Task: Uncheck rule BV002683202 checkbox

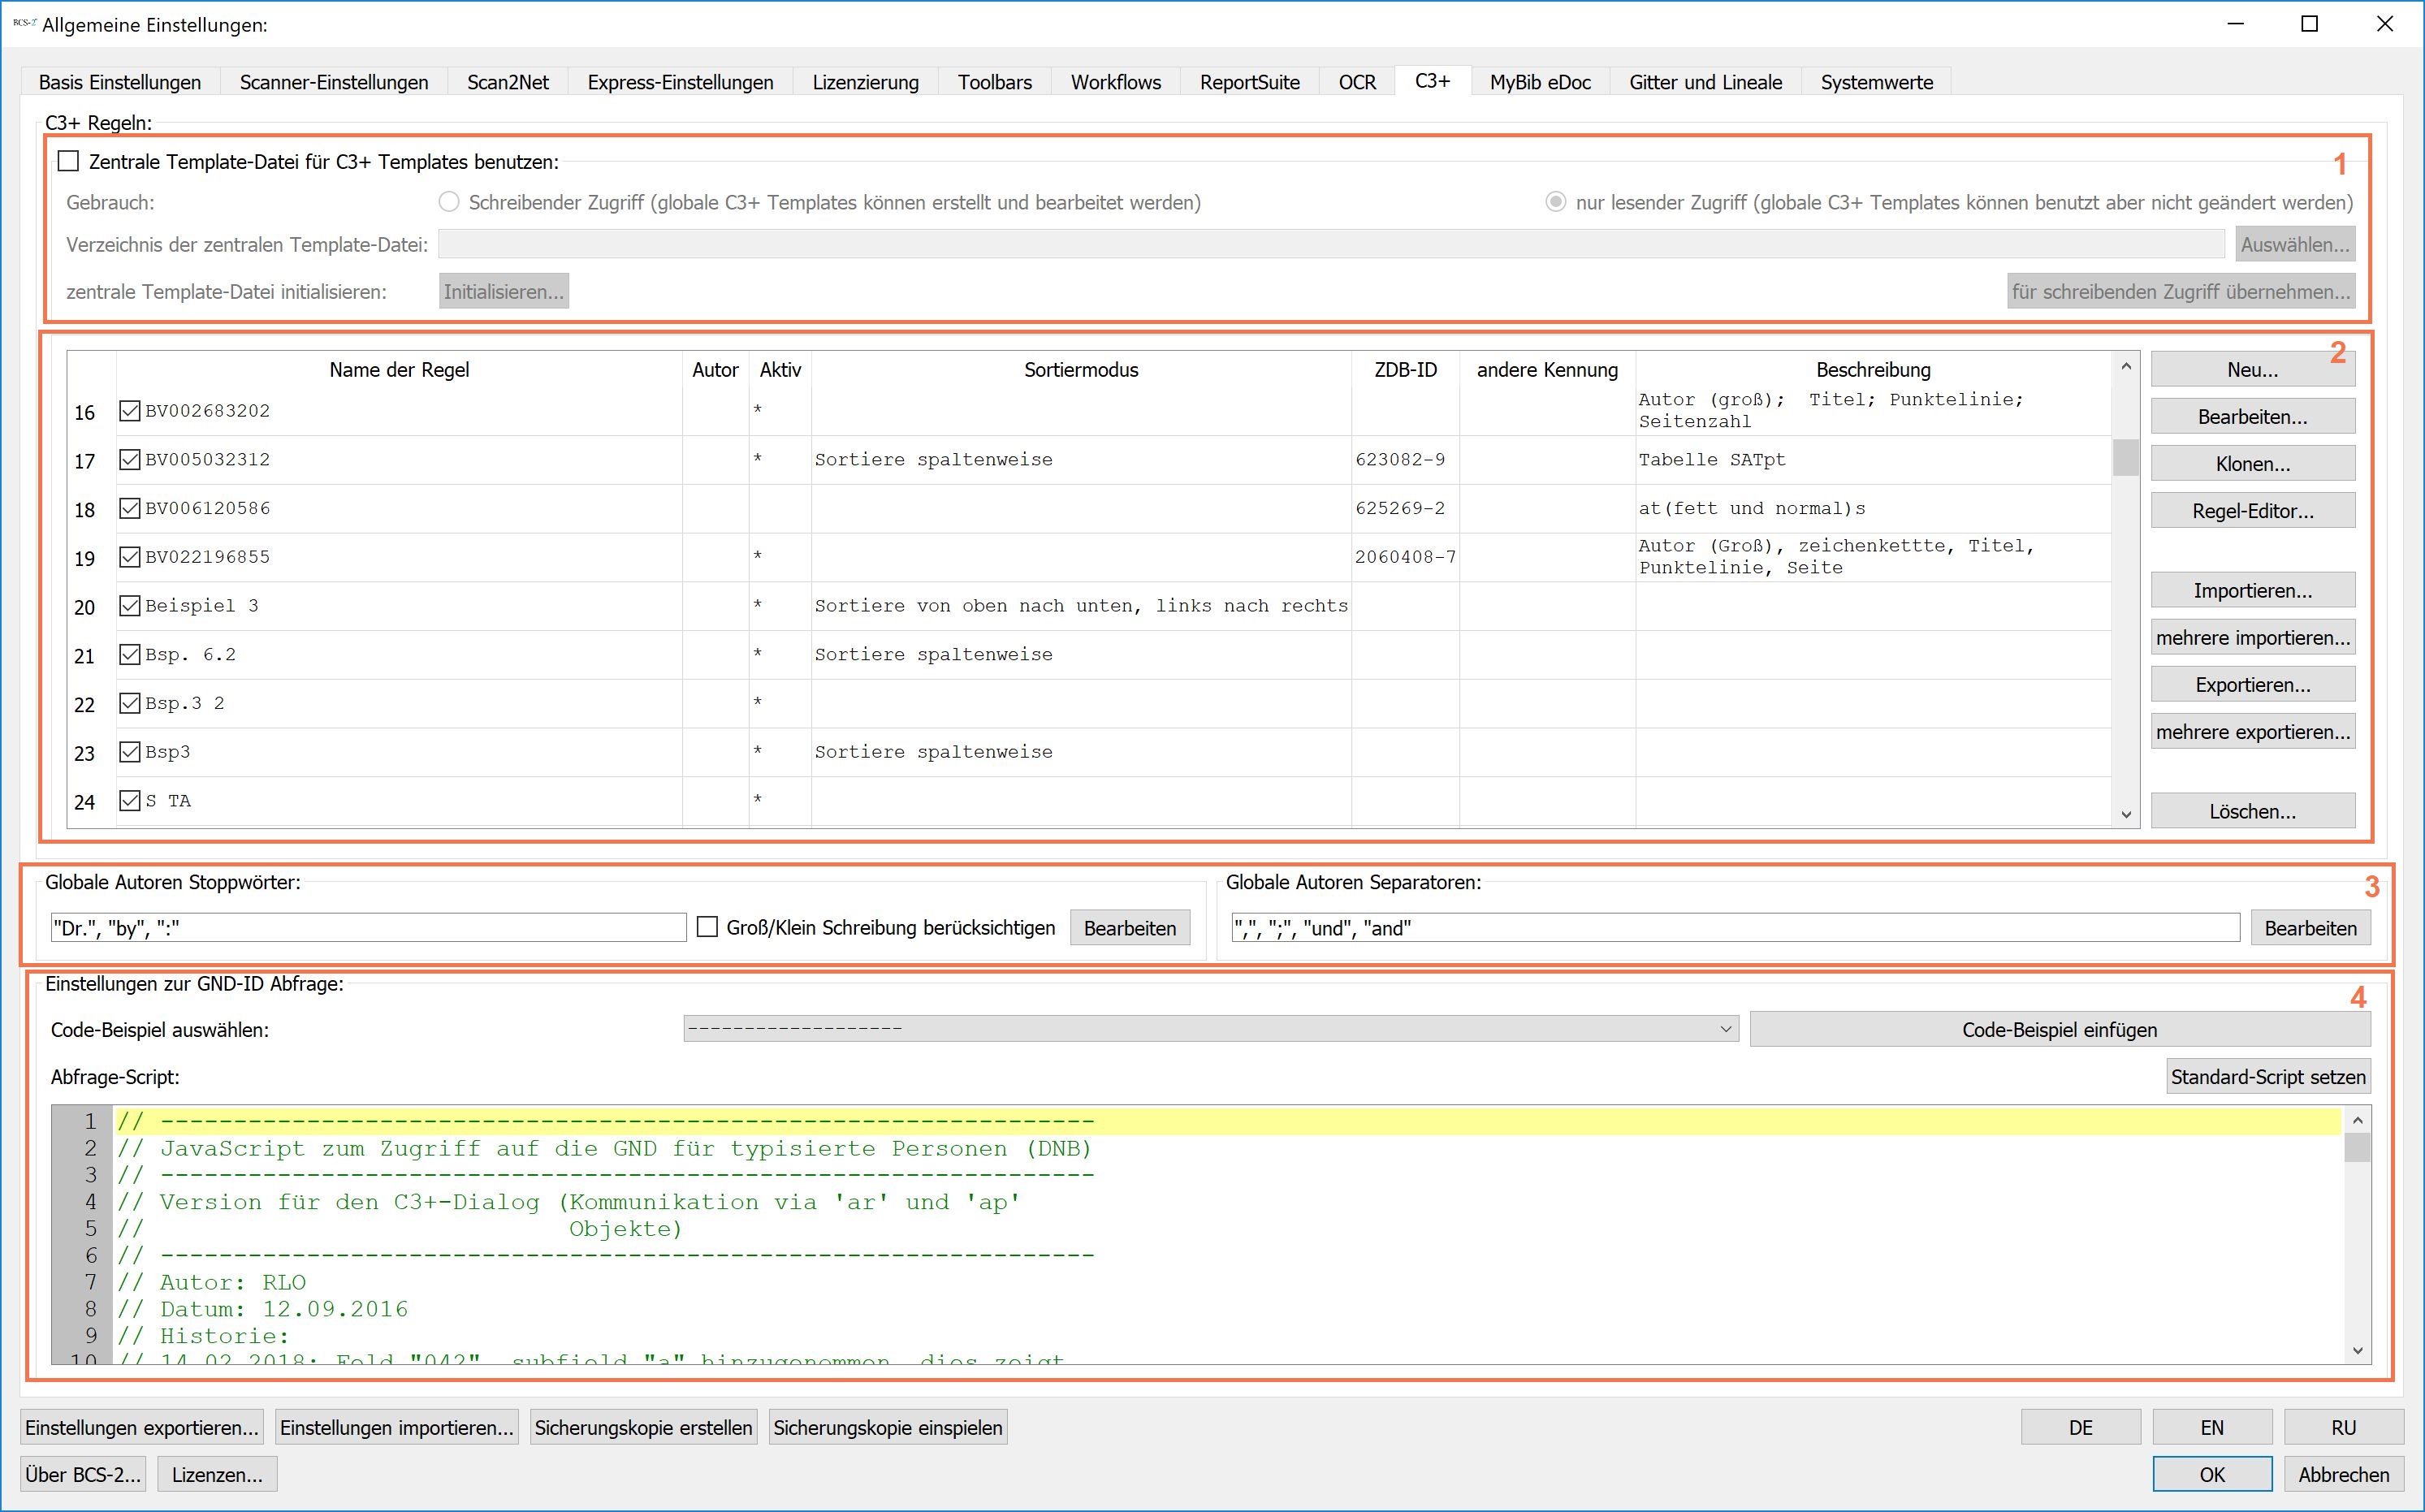Action: click(130, 410)
